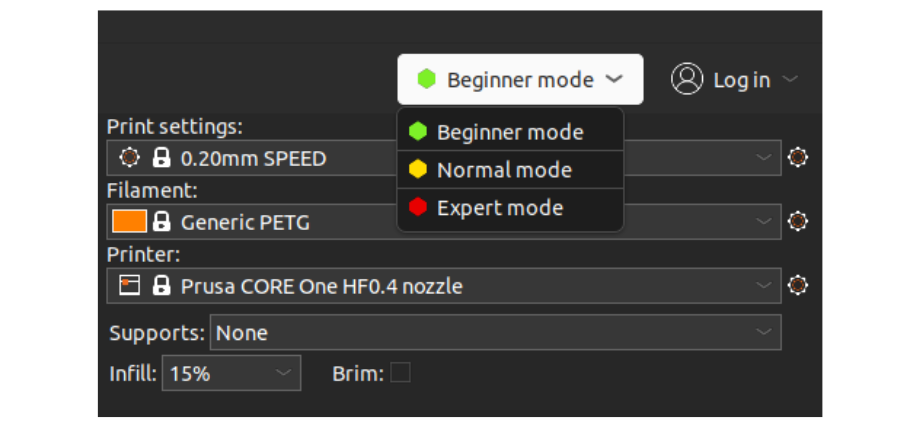
Task: Click gear icon right of Filament dropdown
Action: [x=797, y=221]
